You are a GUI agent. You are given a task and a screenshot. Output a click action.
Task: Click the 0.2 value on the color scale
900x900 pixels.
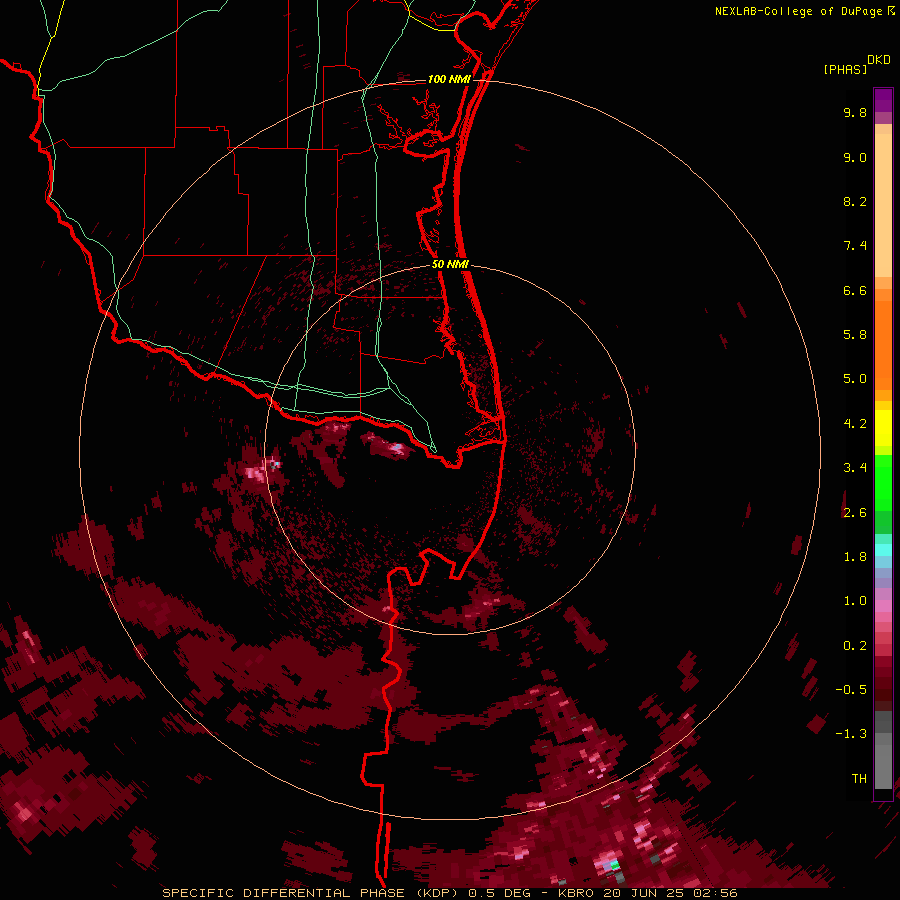pyautogui.click(x=855, y=645)
